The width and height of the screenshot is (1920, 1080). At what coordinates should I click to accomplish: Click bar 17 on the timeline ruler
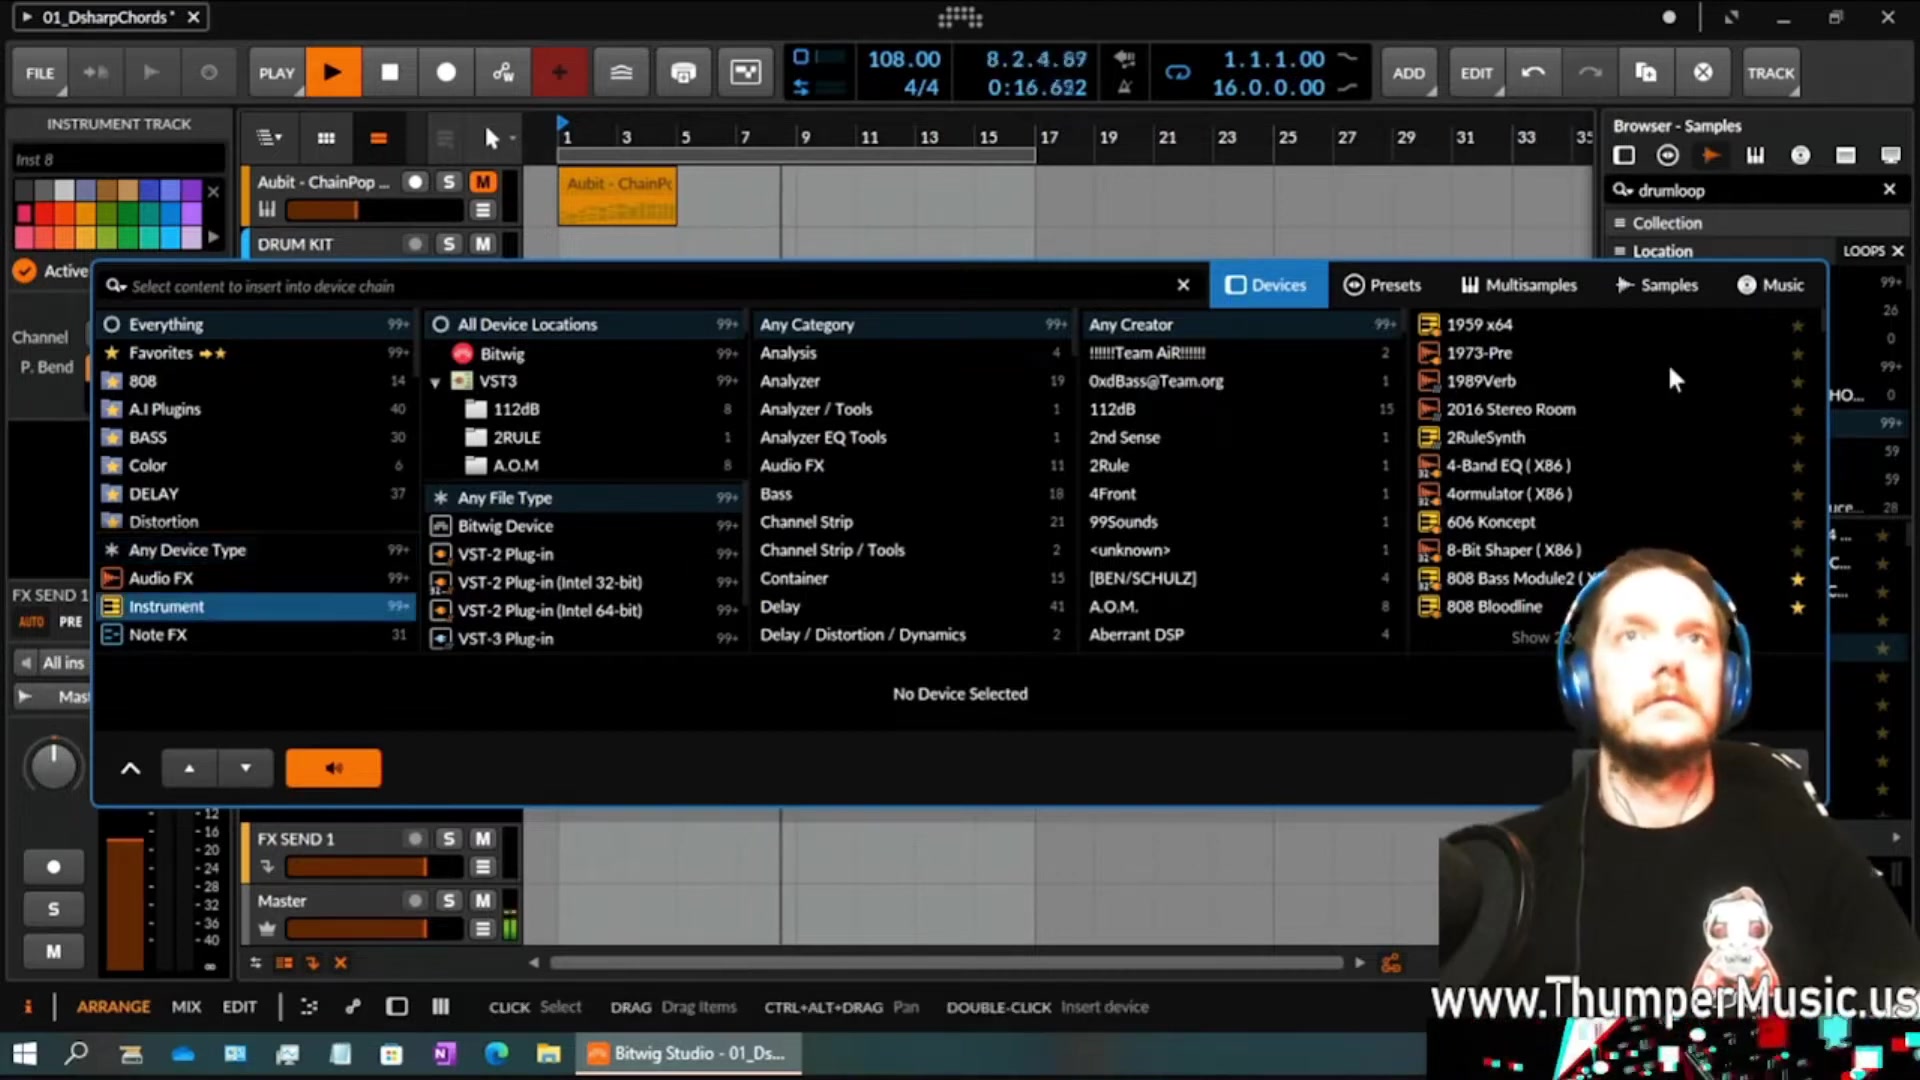tap(1048, 137)
